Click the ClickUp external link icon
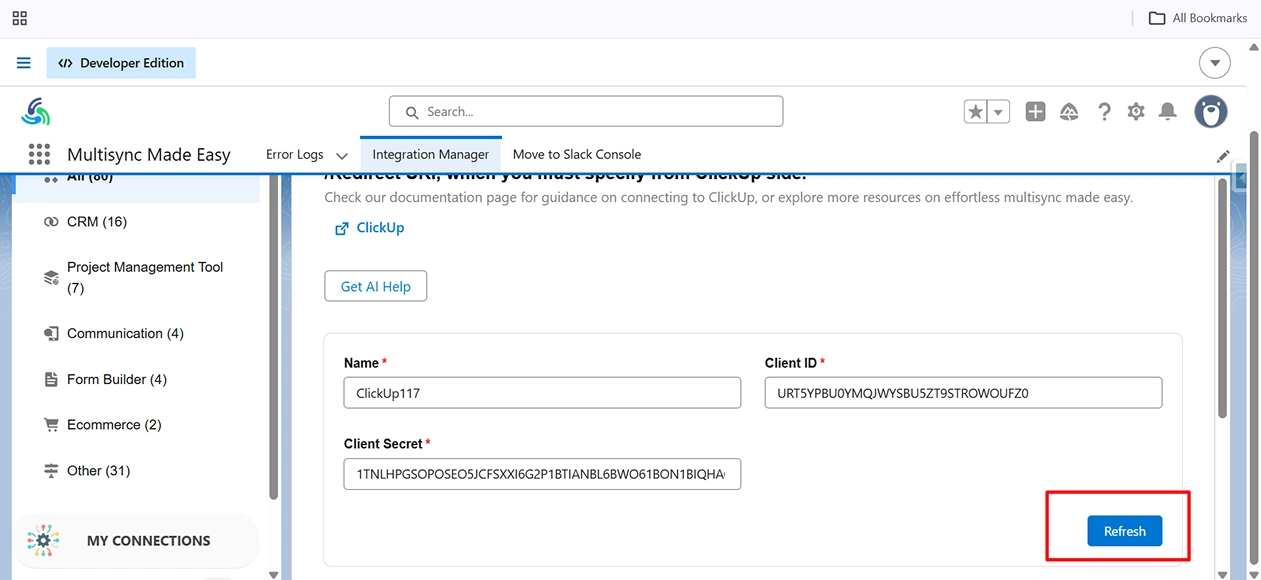The height and width of the screenshot is (580, 1261). 342,228
